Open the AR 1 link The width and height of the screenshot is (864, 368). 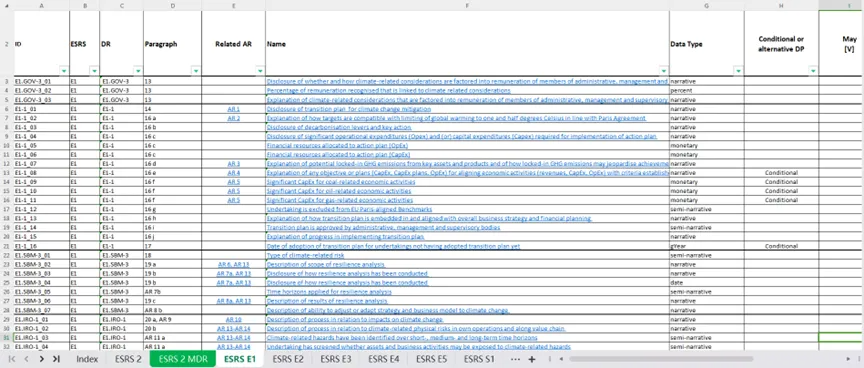[x=234, y=109]
